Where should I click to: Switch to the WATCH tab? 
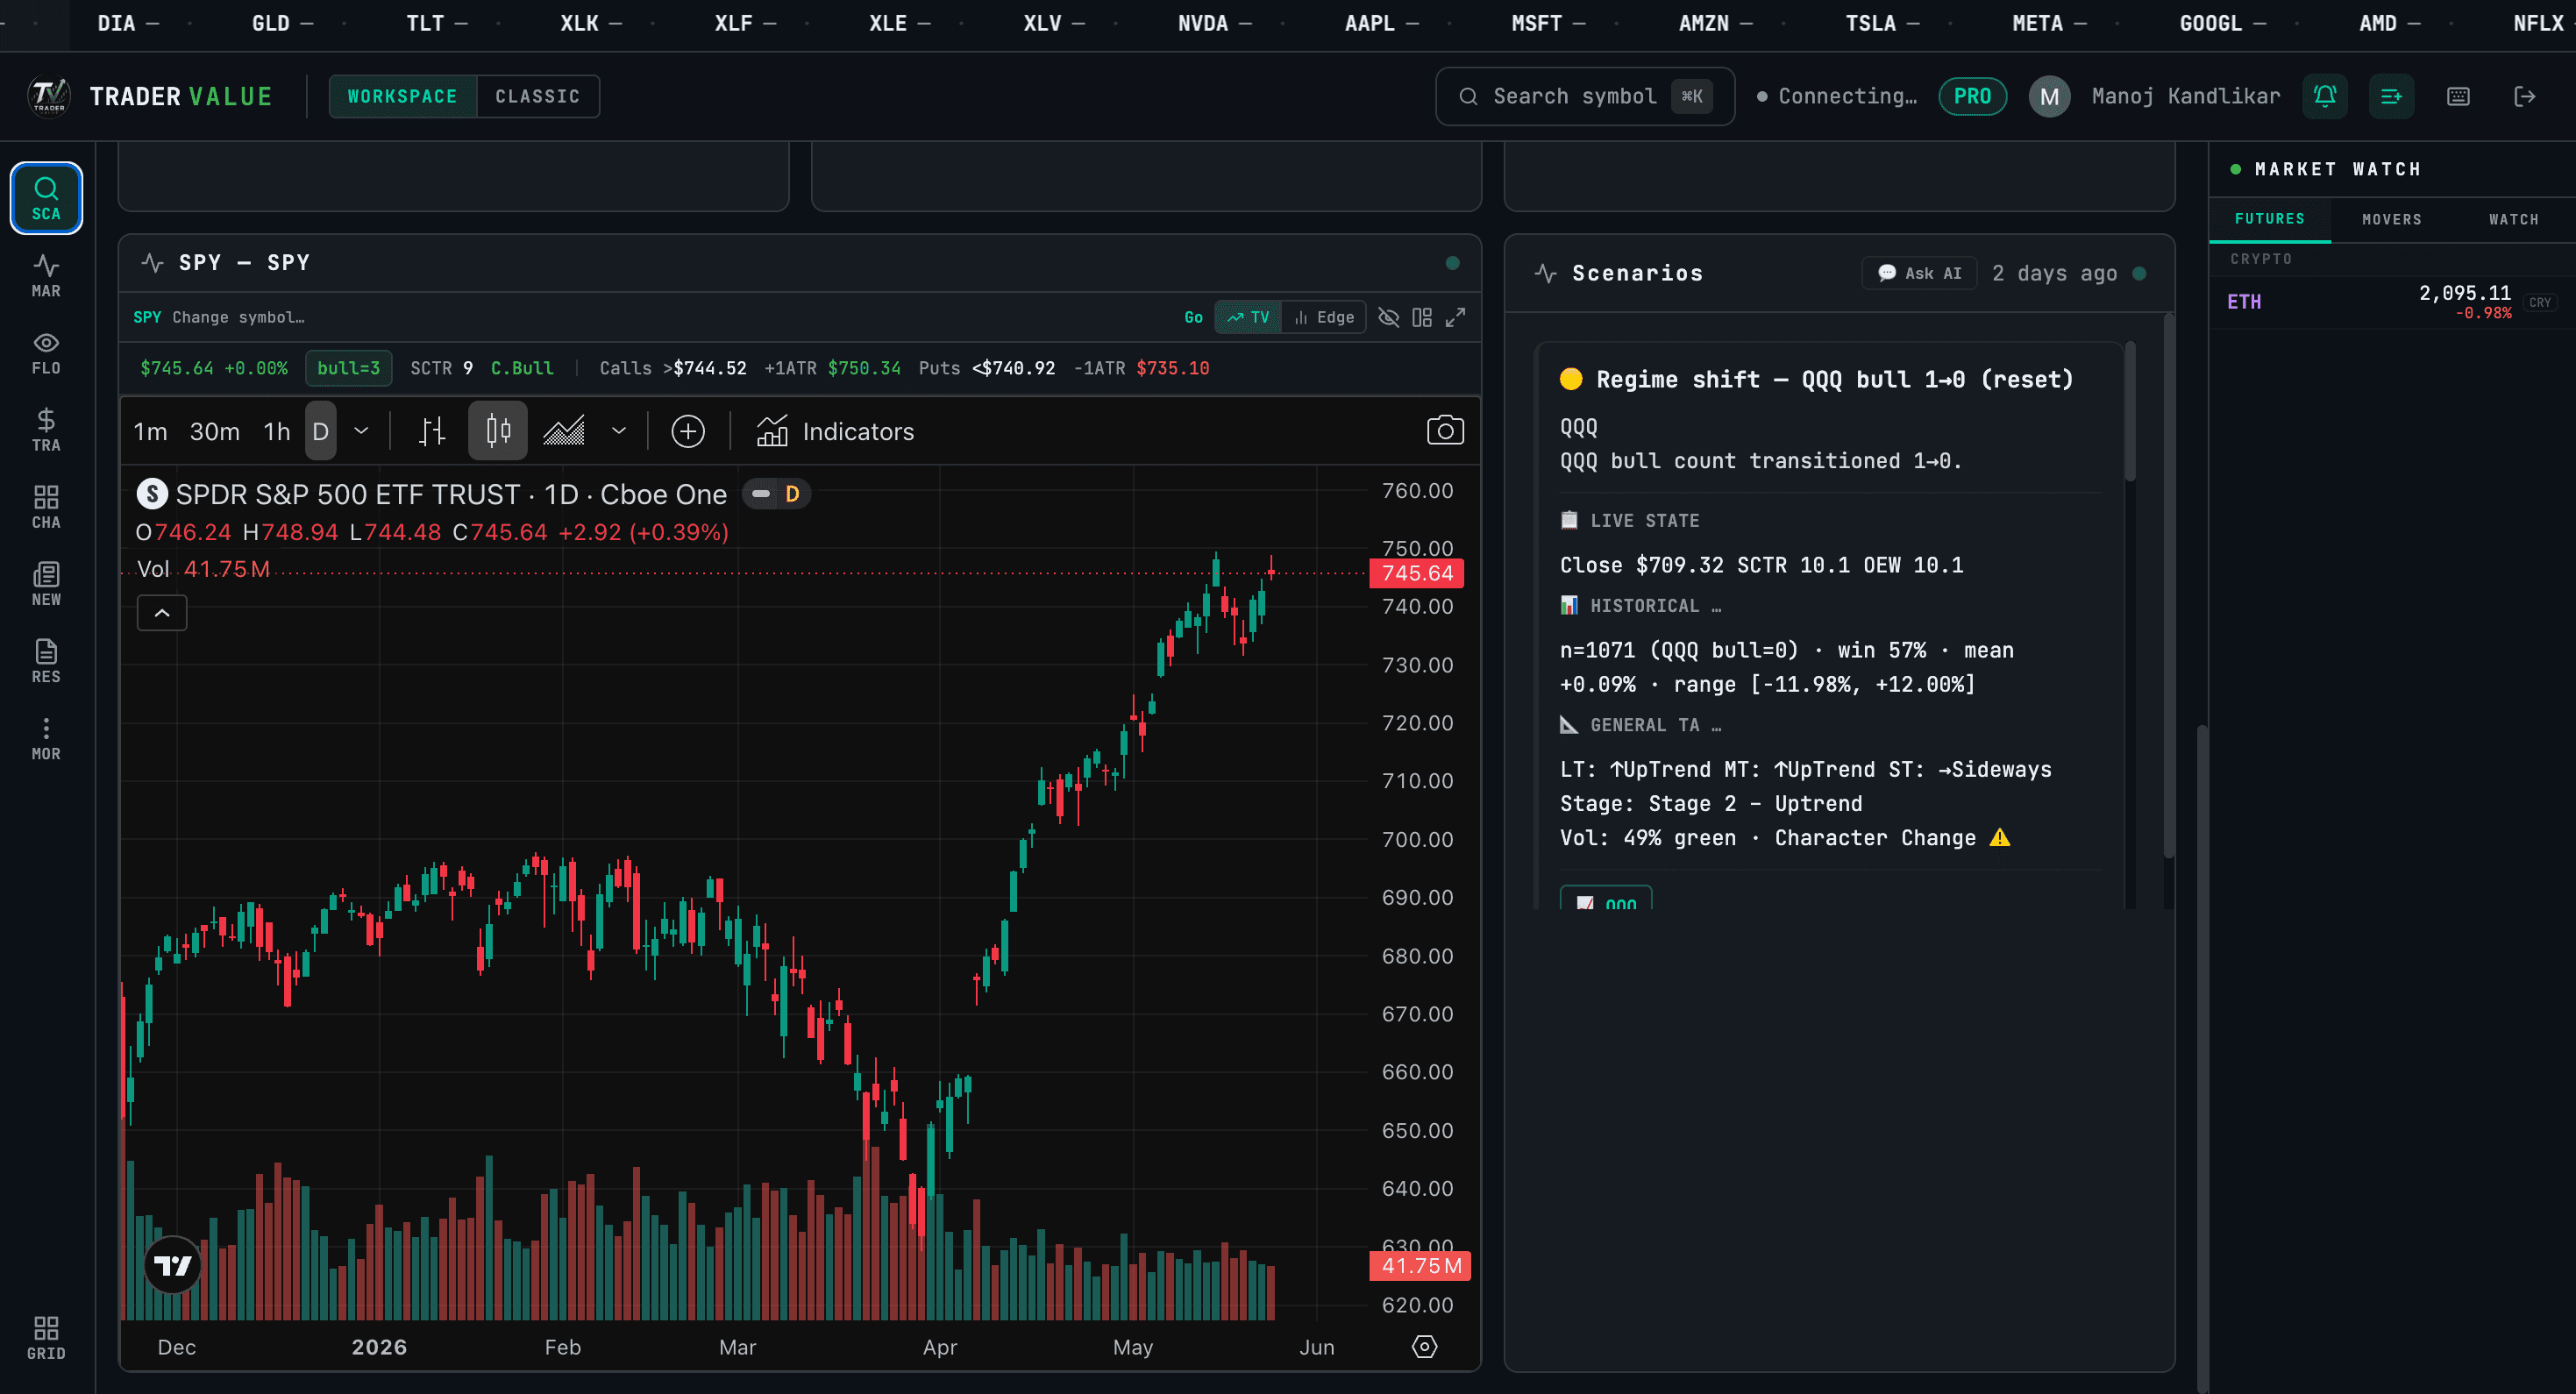[2513, 219]
